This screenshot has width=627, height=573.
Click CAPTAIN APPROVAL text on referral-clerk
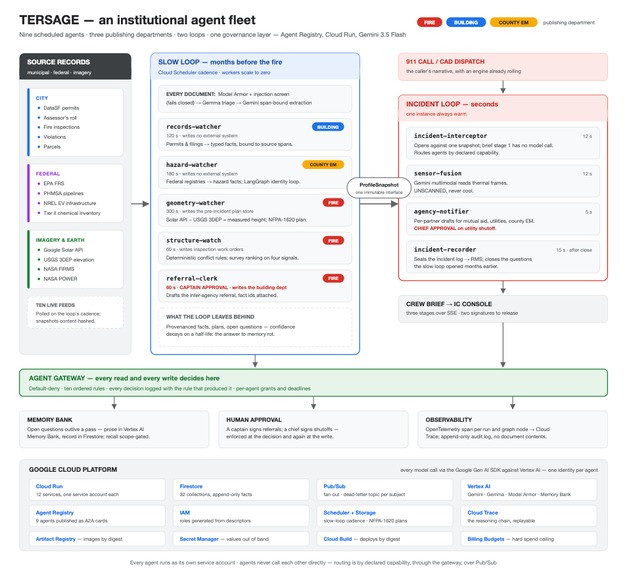[x=204, y=287]
